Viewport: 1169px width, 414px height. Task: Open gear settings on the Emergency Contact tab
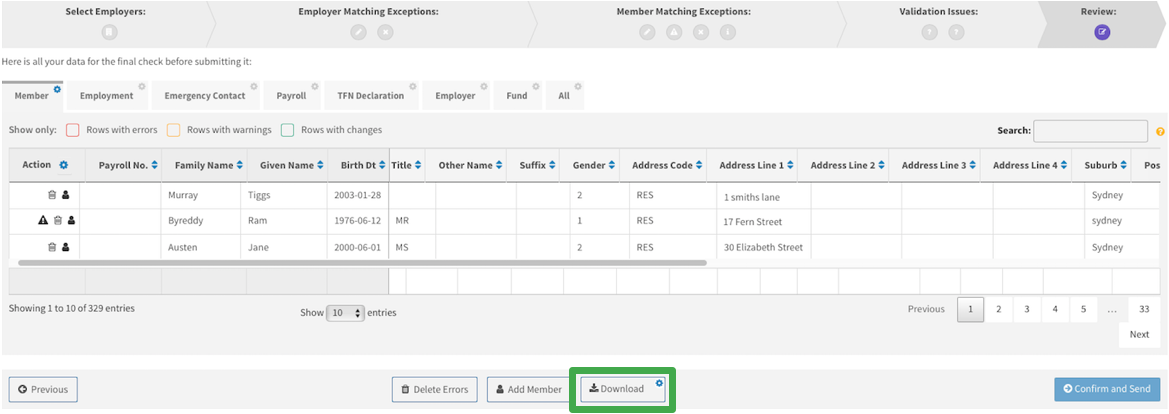tap(253, 86)
